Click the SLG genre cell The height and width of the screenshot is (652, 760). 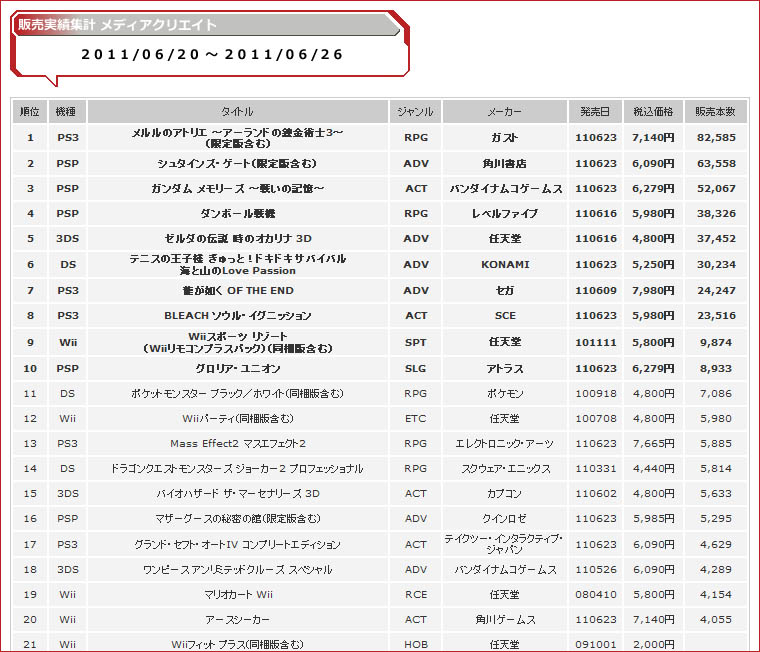pyautogui.click(x=415, y=368)
